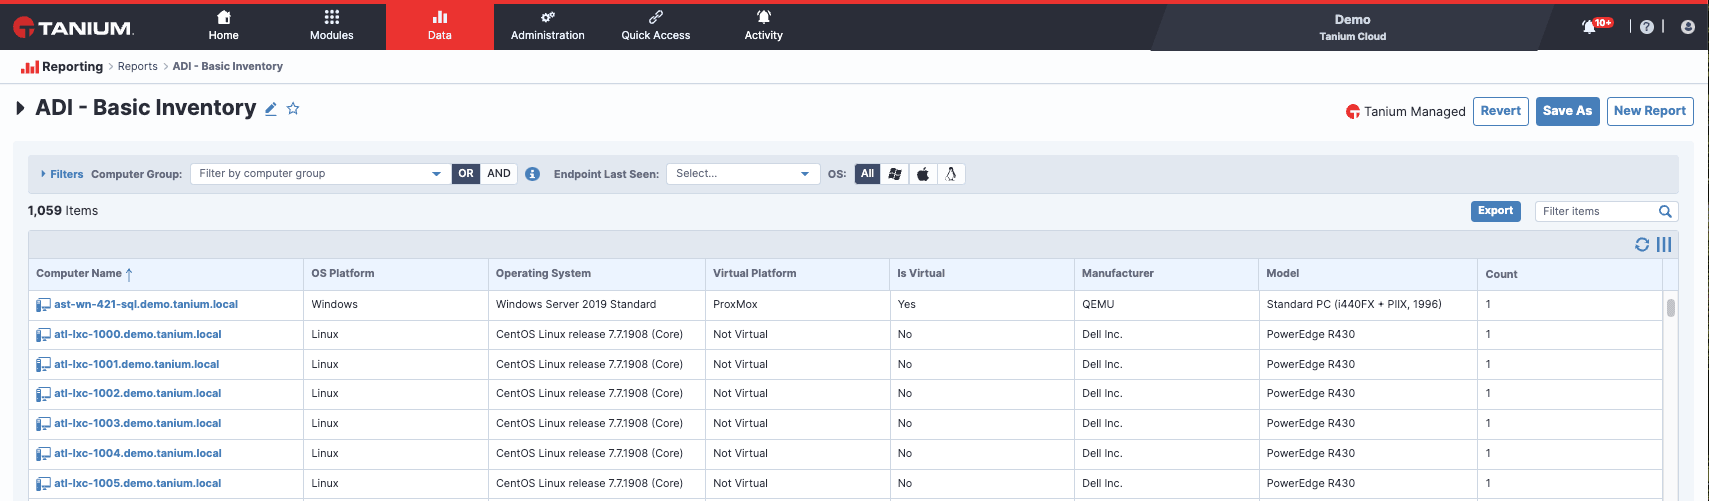Open atl-lxc-1005.demo.tanium.local endpoint link
This screenshot has height=501, width=1709.
(x=138, y=483)
